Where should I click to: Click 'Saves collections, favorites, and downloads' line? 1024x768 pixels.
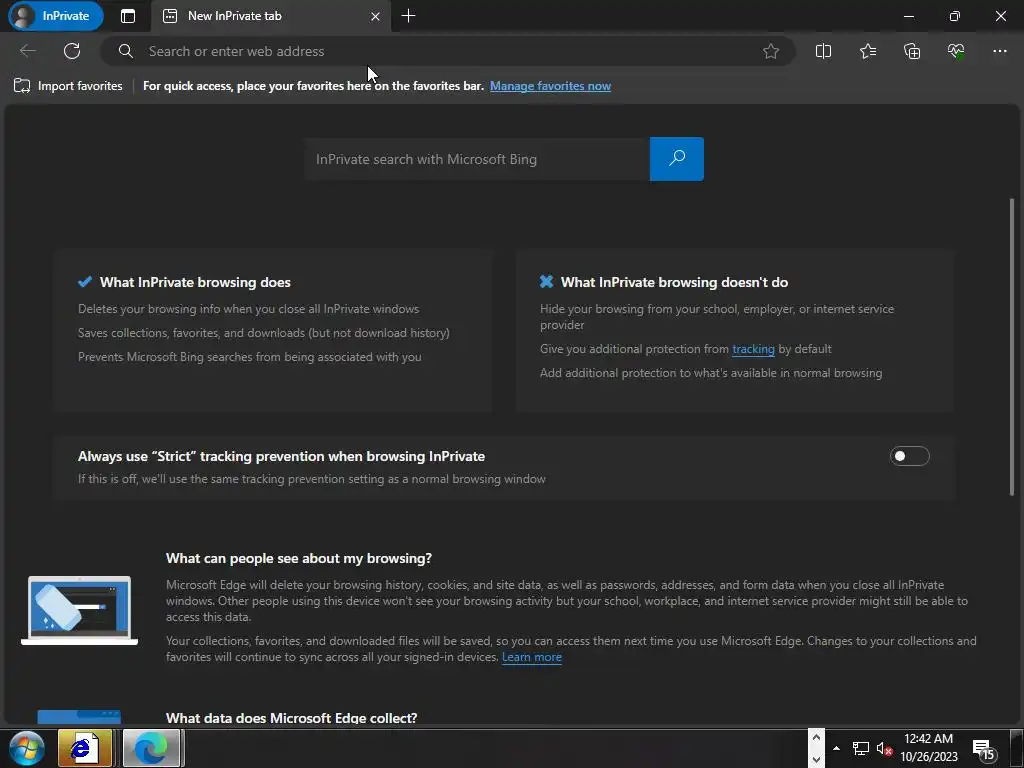click(264, 333)
